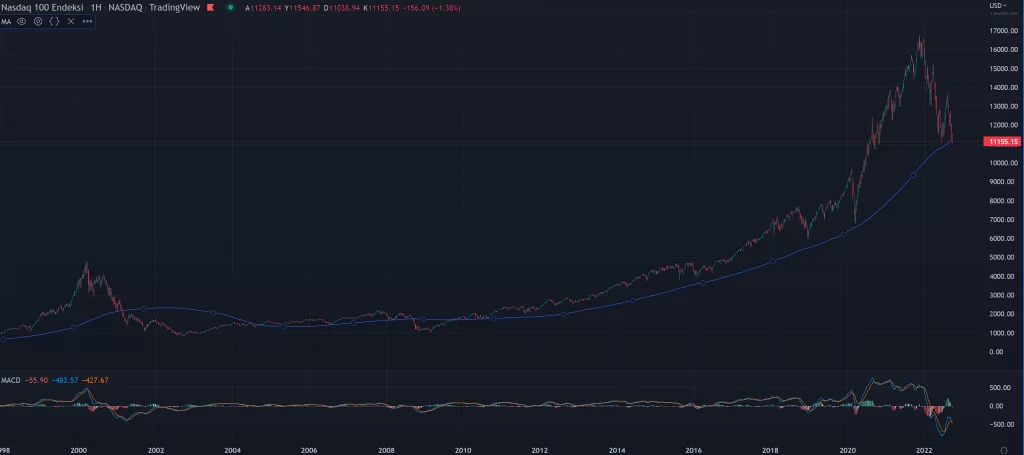Click the 11155.15 current price label
This screenshot has height=455, width=1024.
(x=1001, y=142)
